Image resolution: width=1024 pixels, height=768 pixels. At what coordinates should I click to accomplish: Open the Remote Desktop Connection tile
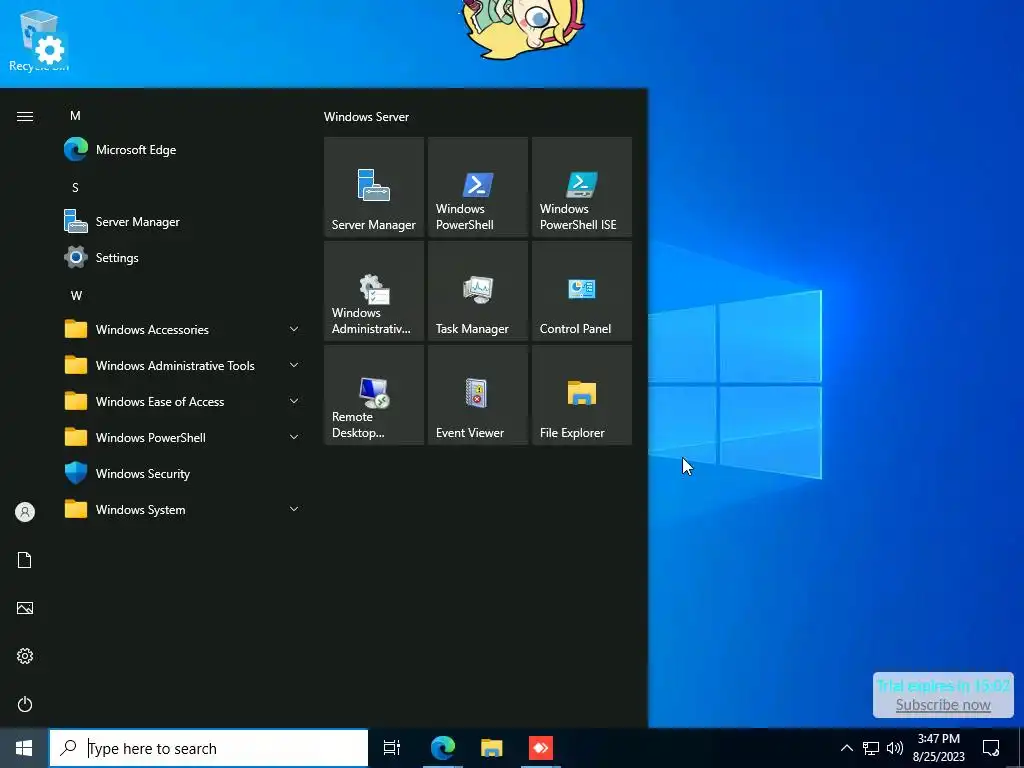point(374,394)
